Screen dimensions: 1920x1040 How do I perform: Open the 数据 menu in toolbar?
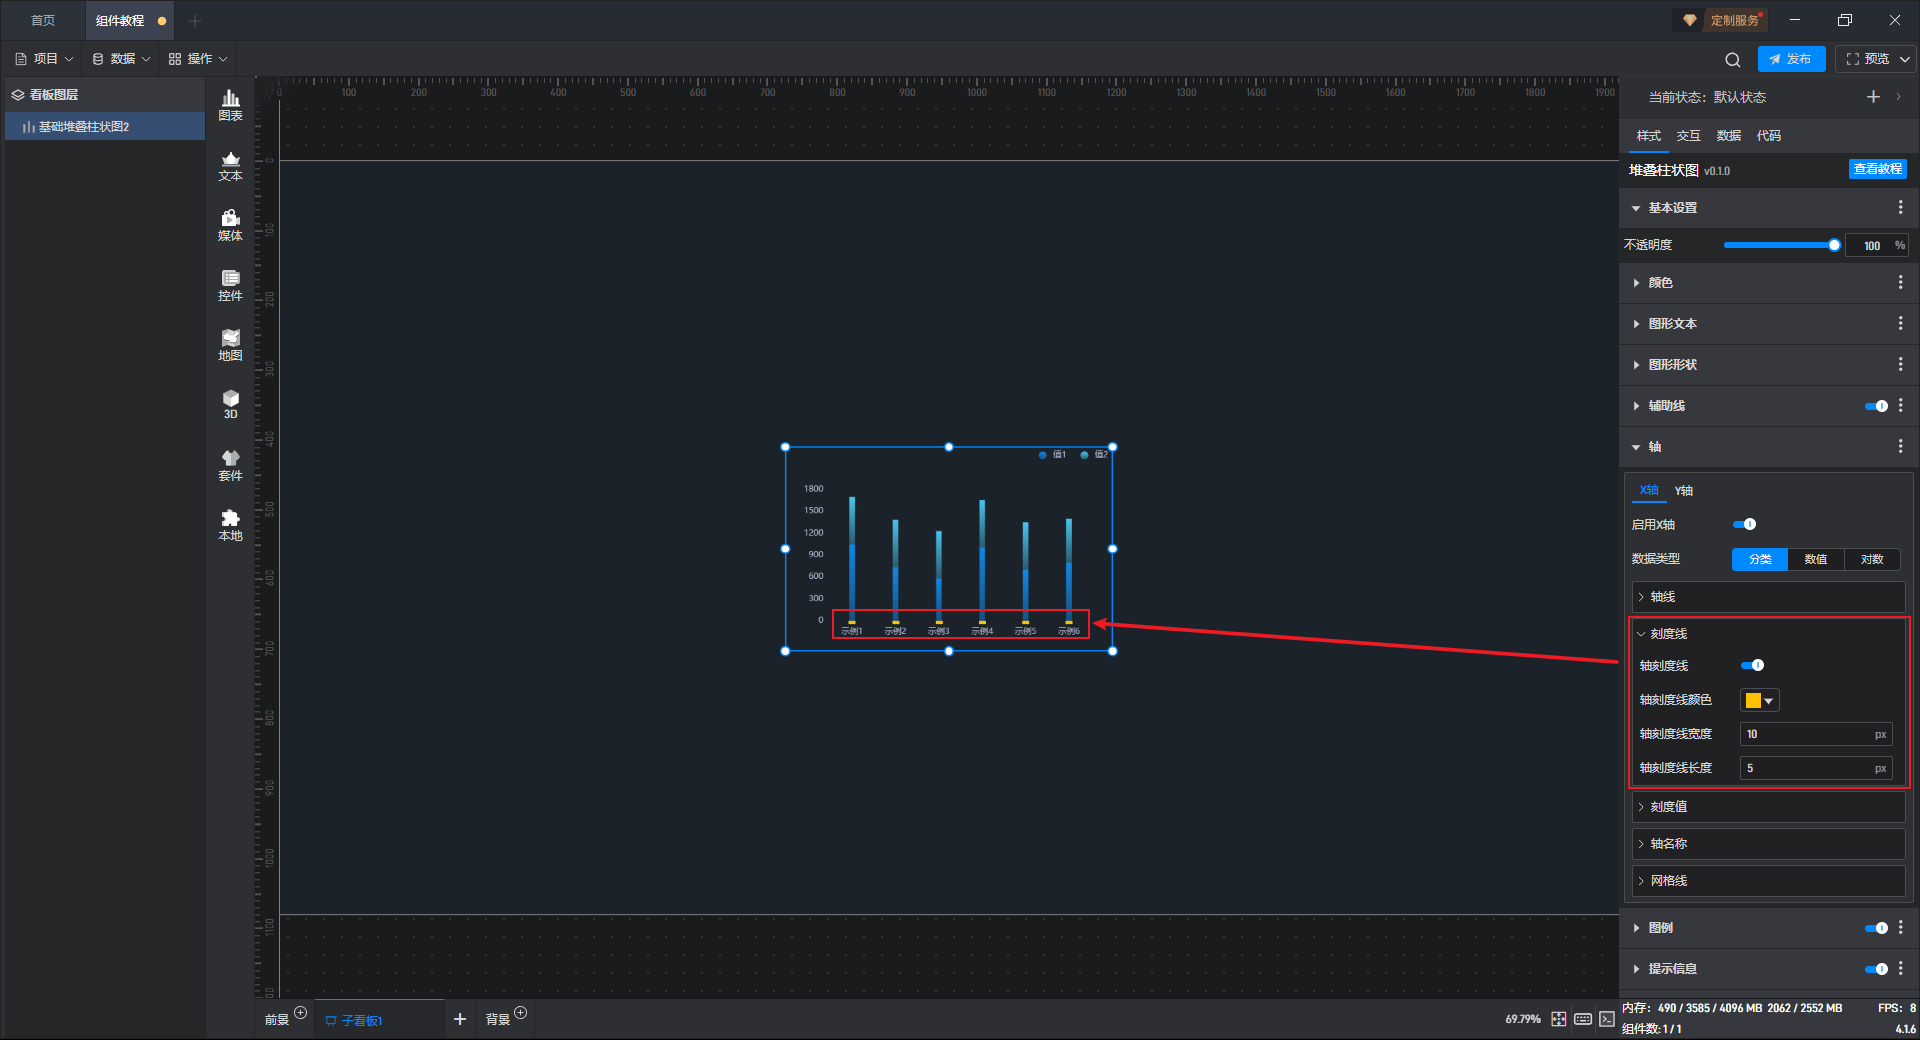coord(121,59)
